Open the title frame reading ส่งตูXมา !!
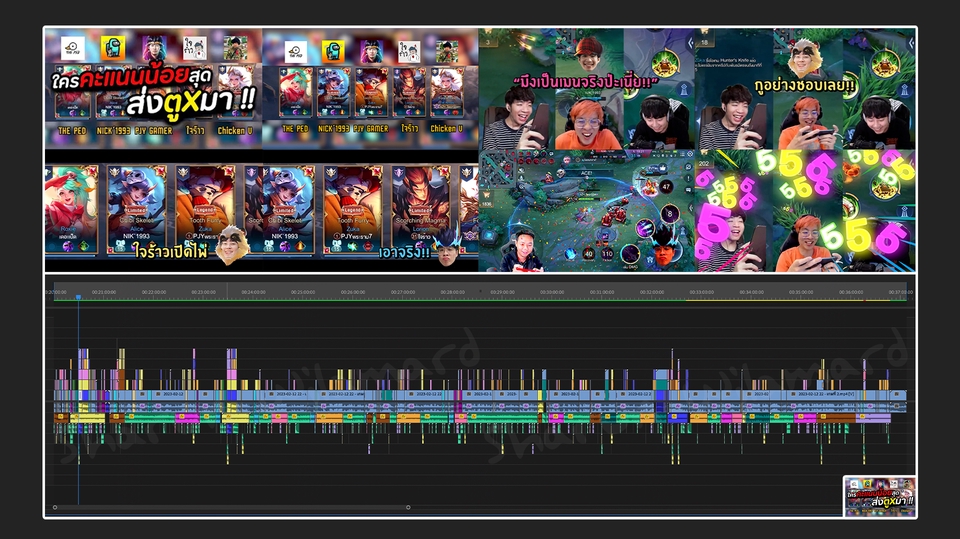 tap(154, 88)
